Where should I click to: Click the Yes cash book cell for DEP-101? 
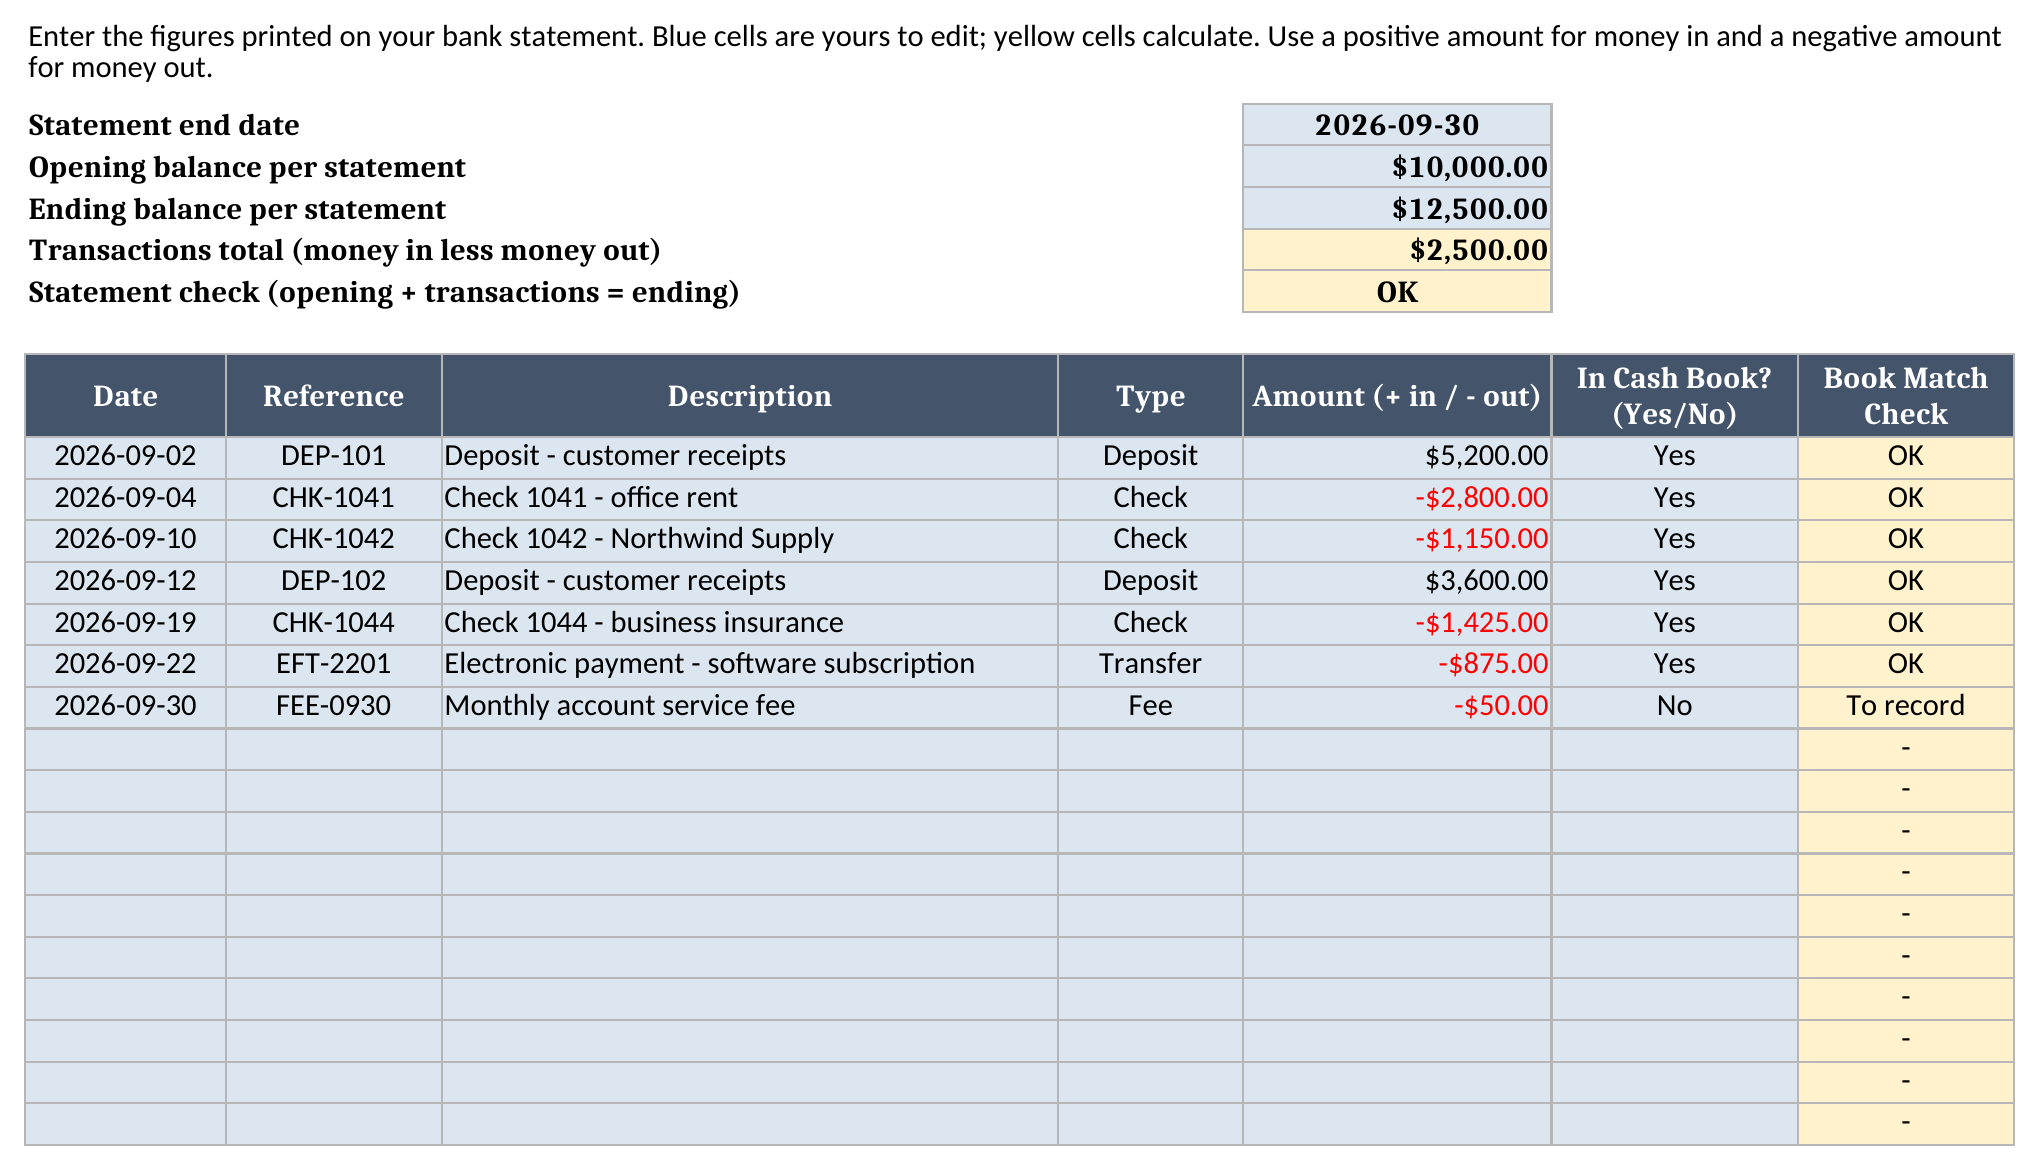tap(1675, 456)
